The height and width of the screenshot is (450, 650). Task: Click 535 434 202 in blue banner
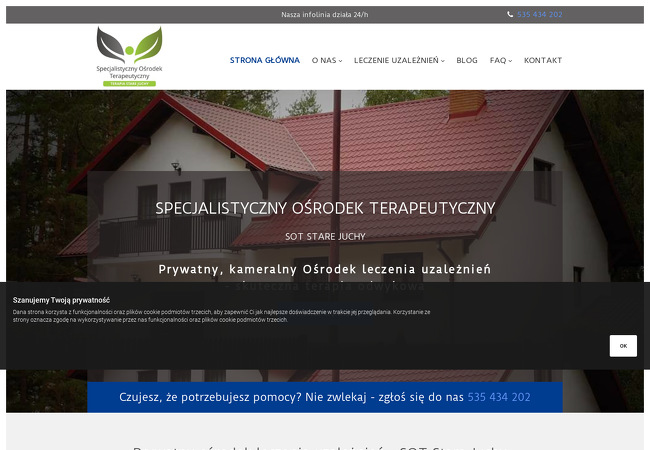pyautogui.click(x=499, y=397)
